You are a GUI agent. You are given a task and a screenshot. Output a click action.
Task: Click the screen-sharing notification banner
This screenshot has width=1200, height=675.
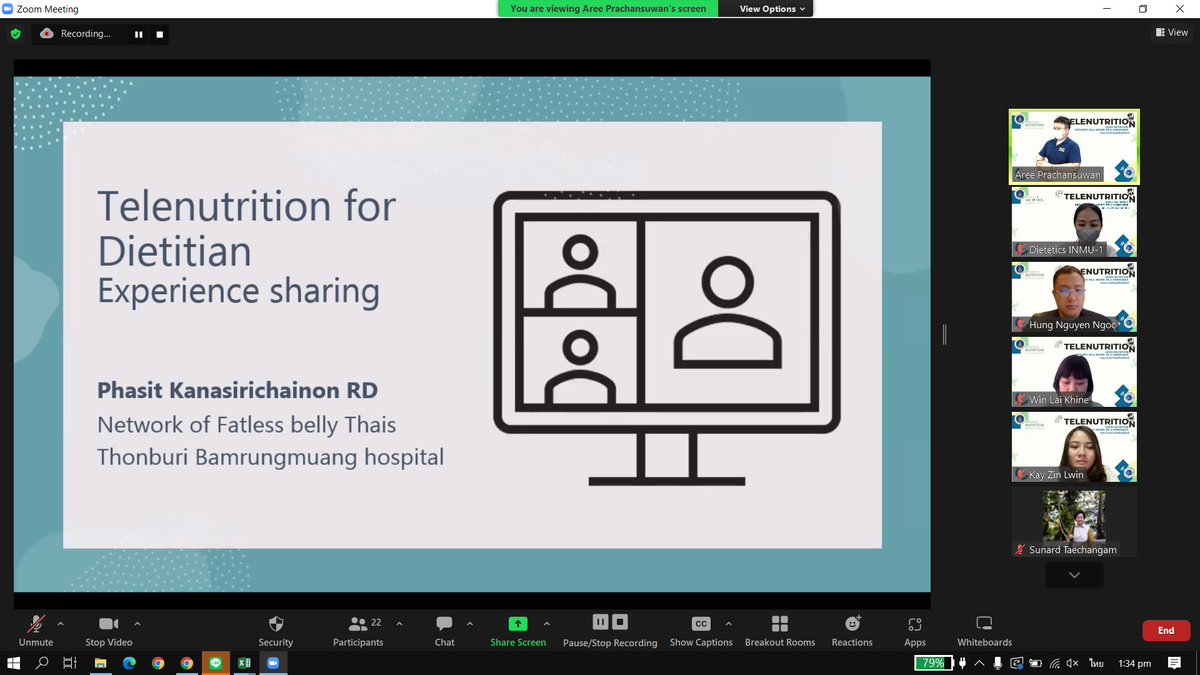click(608, 9)
